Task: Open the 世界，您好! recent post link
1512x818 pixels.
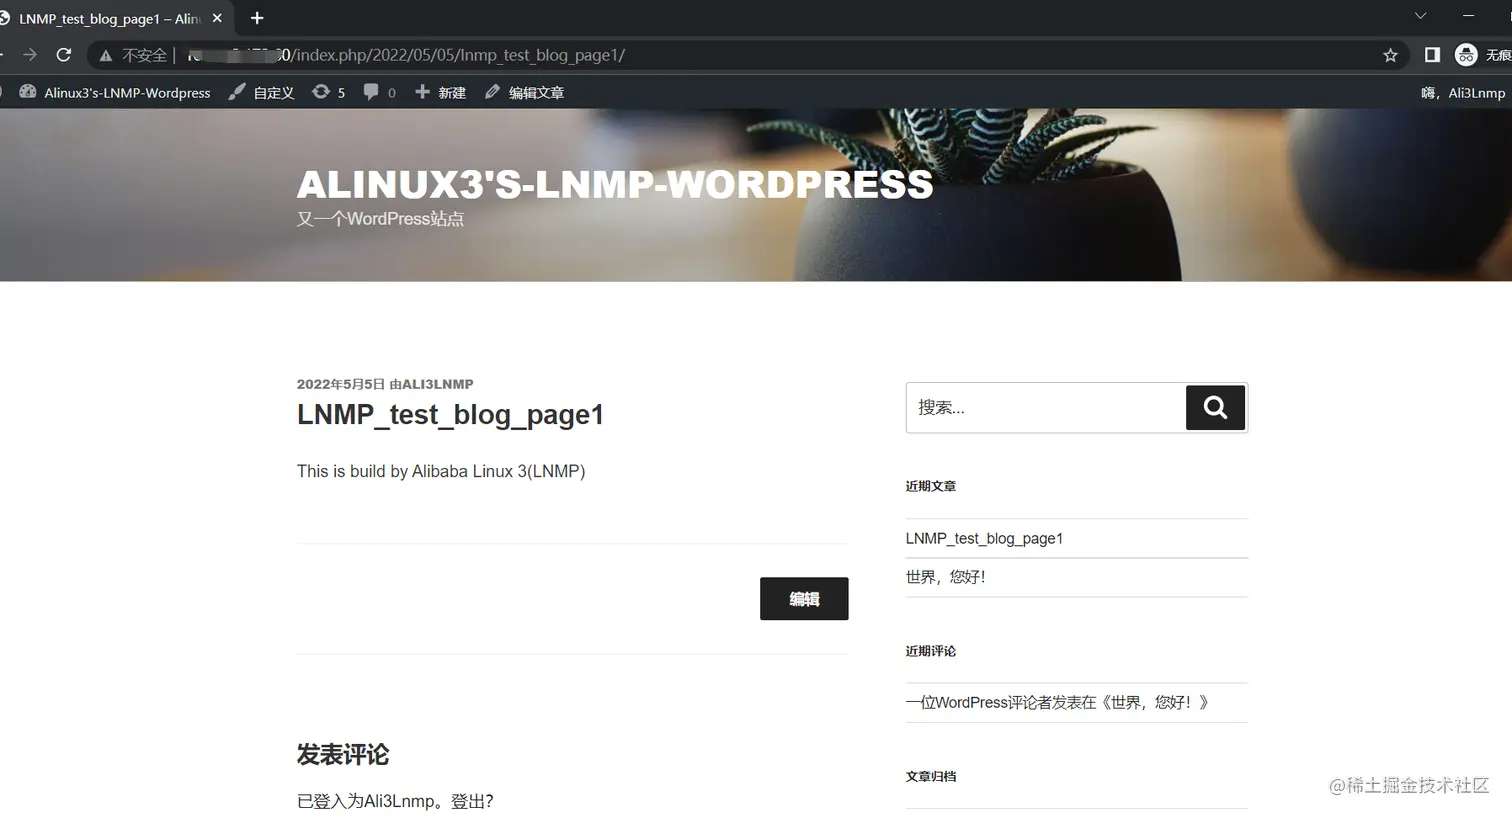Action: [x=945, y=577]
